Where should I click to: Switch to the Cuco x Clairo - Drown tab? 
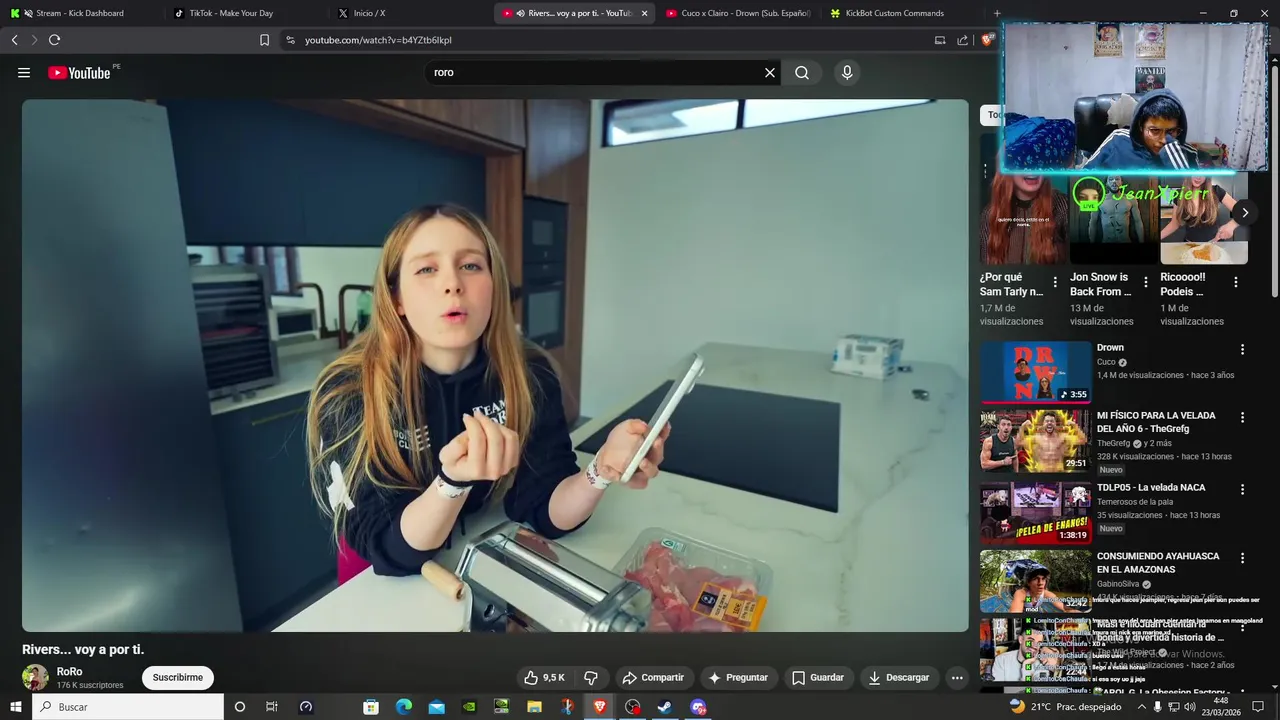coord(738,13)
